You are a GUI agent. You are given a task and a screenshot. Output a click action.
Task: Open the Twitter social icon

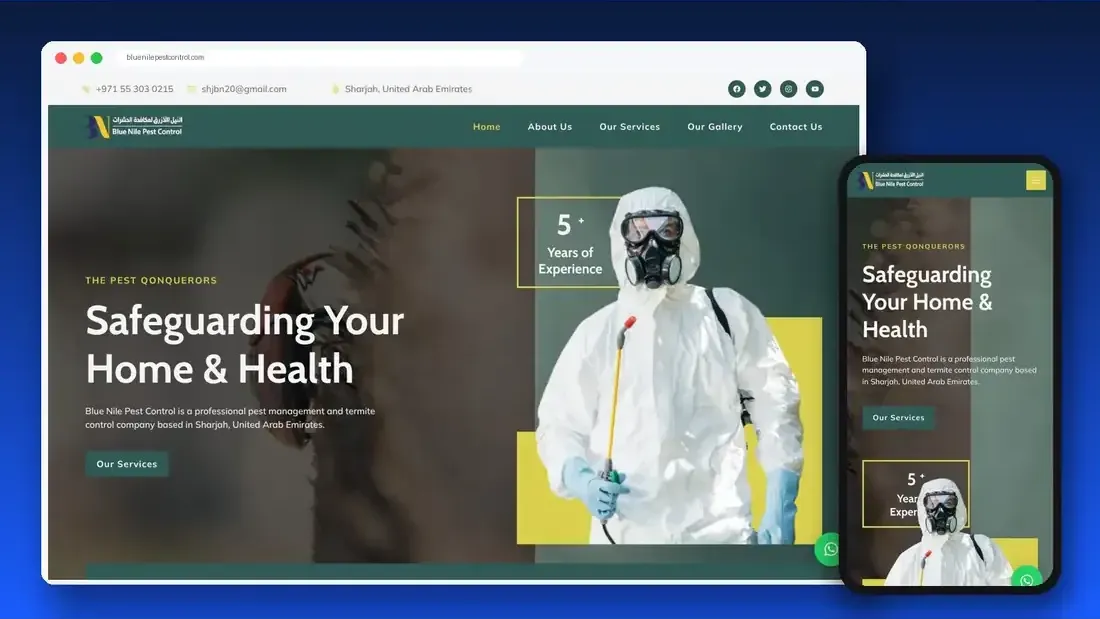[763, 89]
